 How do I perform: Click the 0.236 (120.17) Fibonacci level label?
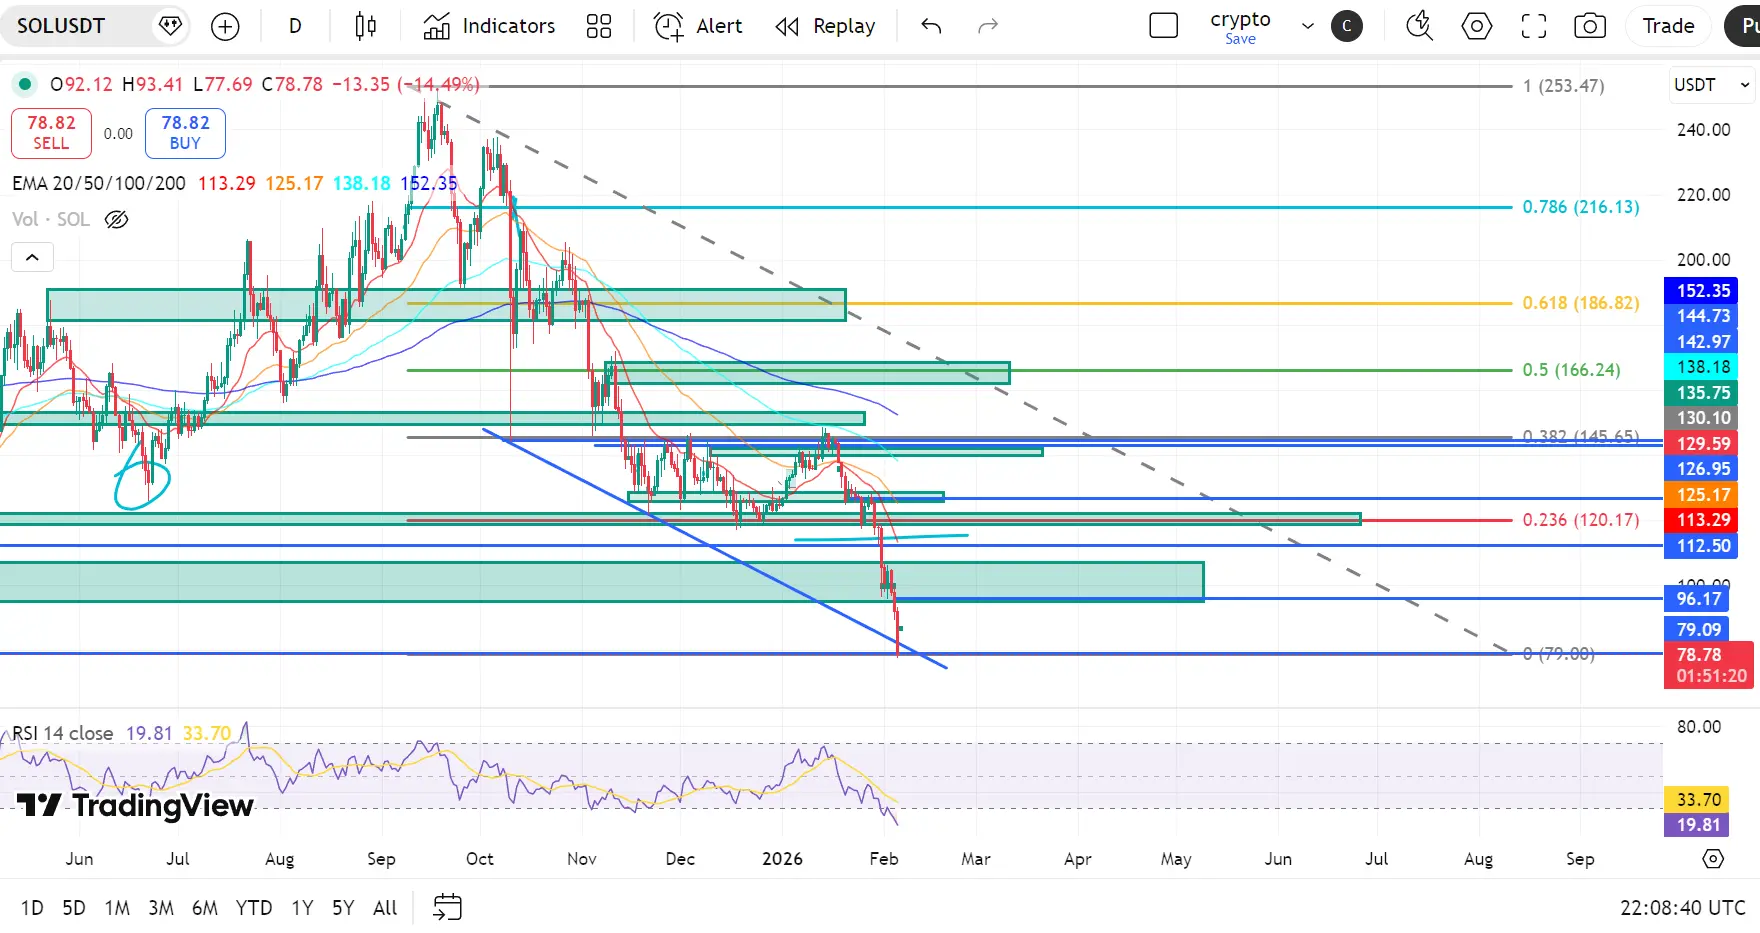tap(1581, 520)
